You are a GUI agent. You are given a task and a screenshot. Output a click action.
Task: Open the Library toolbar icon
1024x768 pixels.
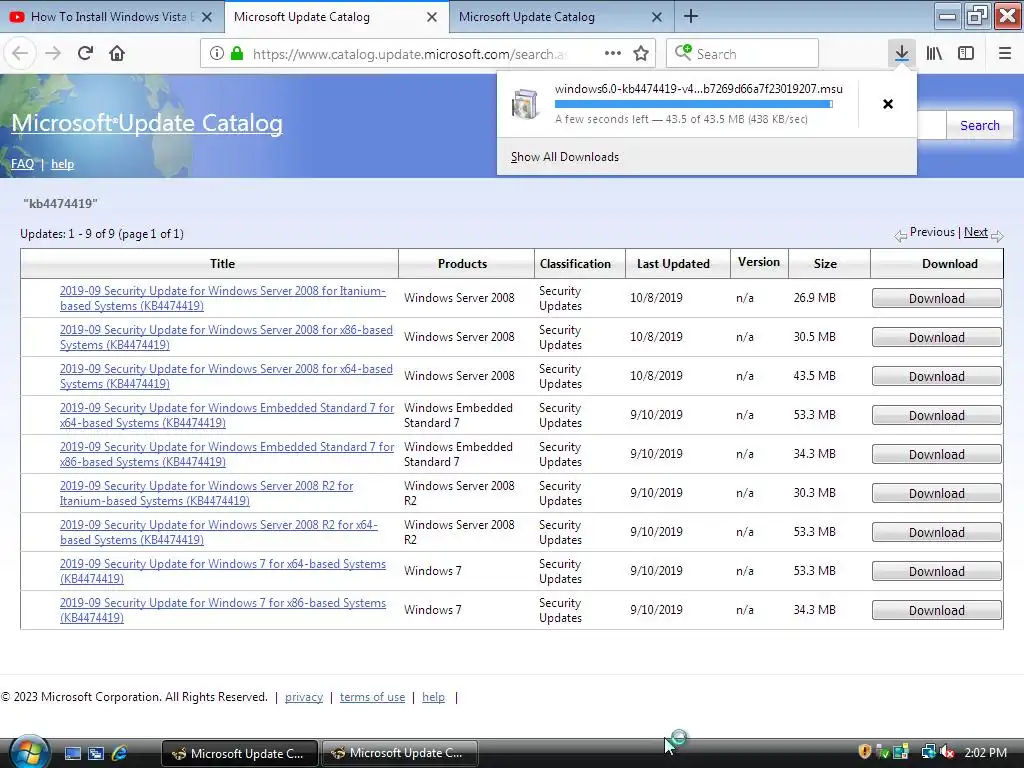(x=934, y=54)
